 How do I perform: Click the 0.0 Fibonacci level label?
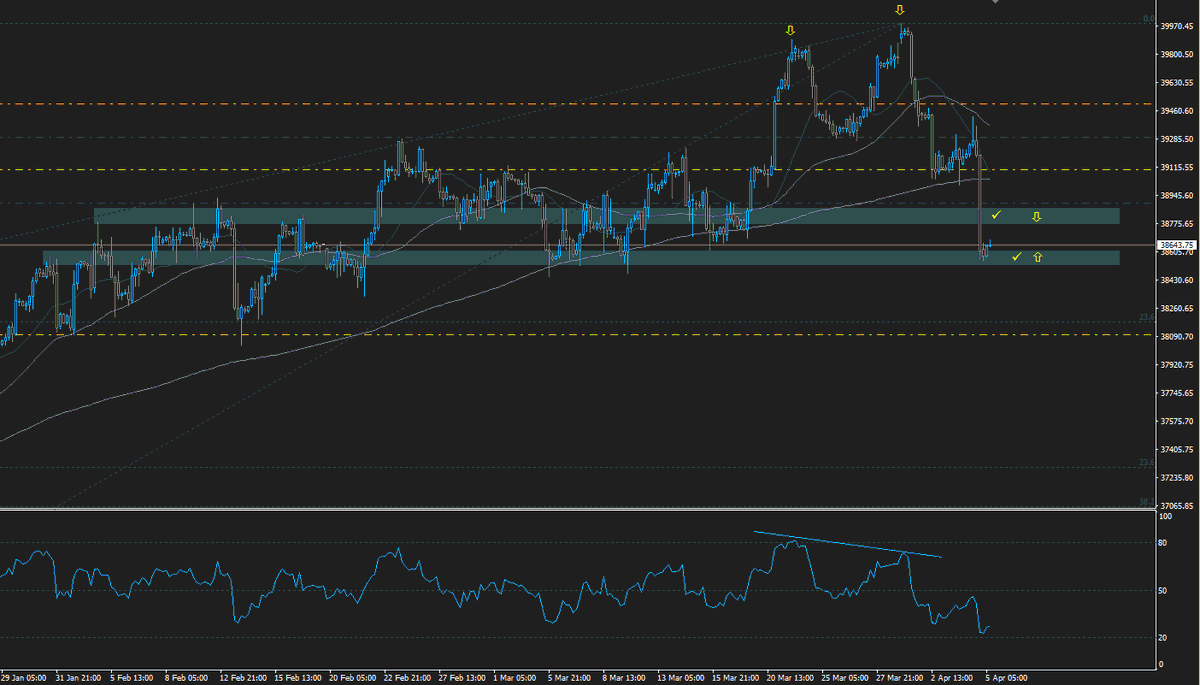[x=1149, y=19]
